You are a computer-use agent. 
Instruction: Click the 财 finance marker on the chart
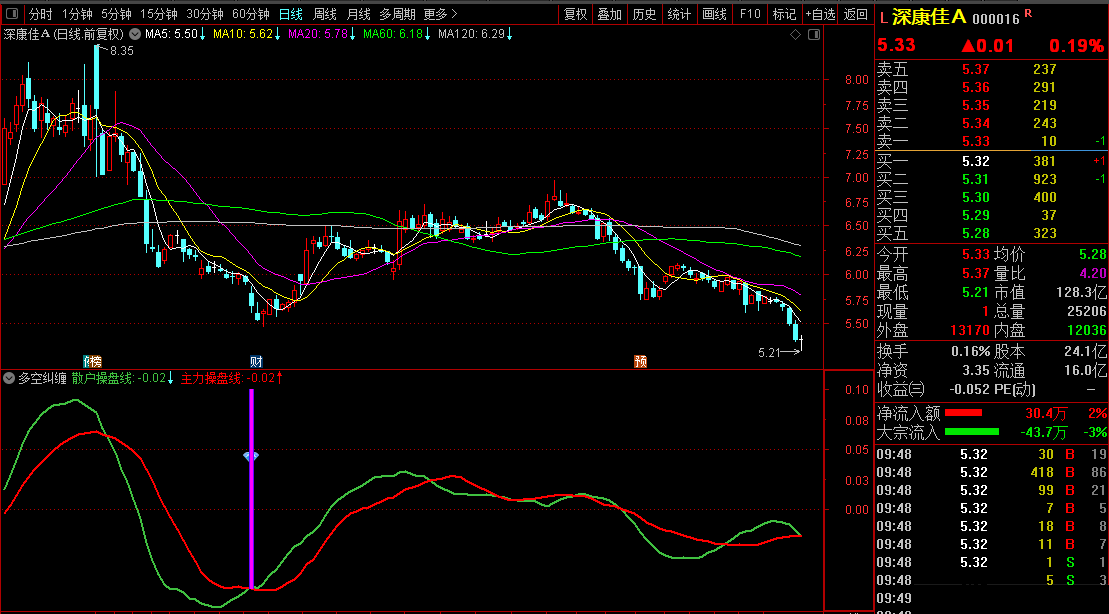coord(256,361)
